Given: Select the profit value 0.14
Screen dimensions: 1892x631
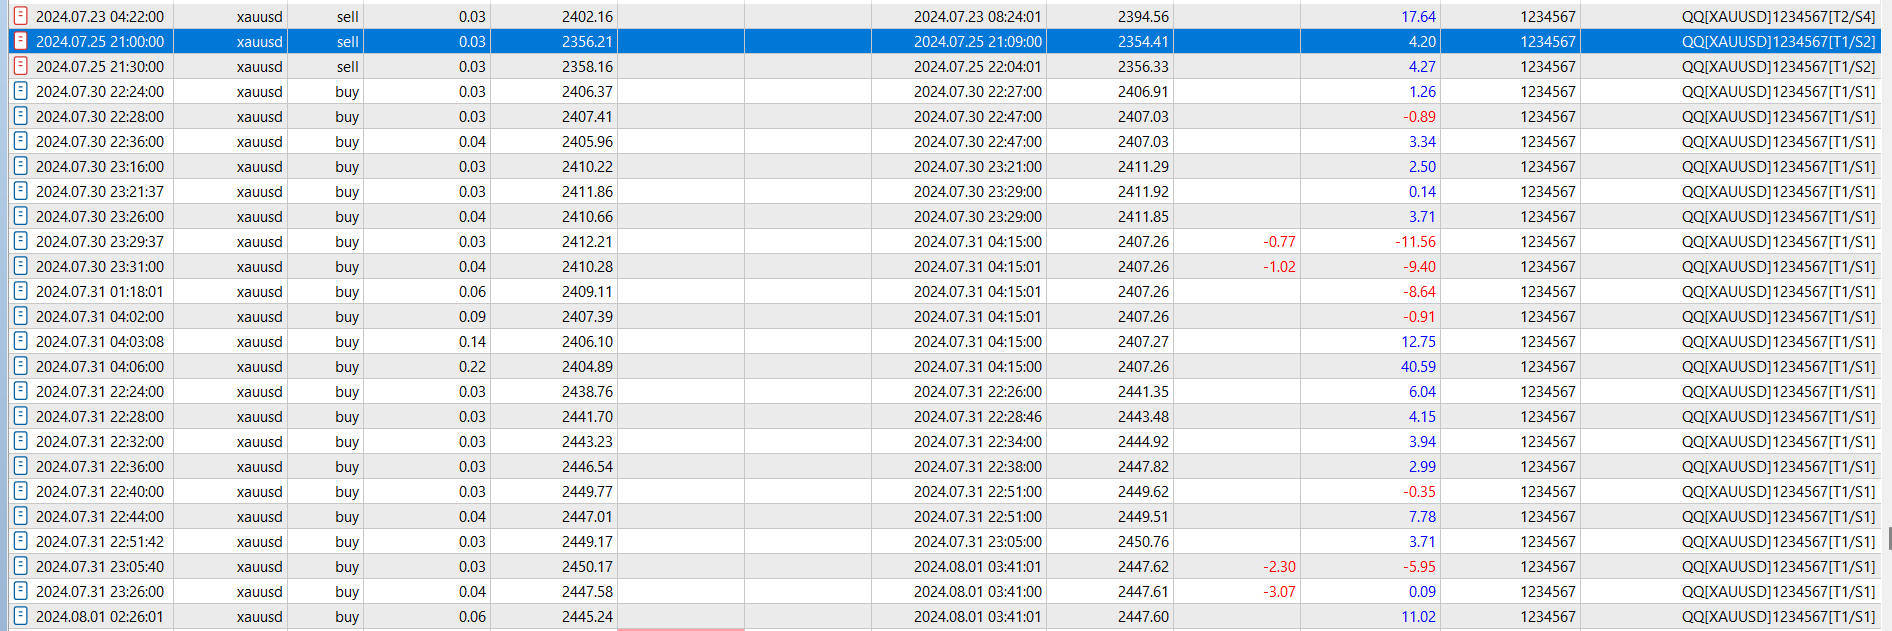Looking at the screenshot, I should coord(1422,192).
